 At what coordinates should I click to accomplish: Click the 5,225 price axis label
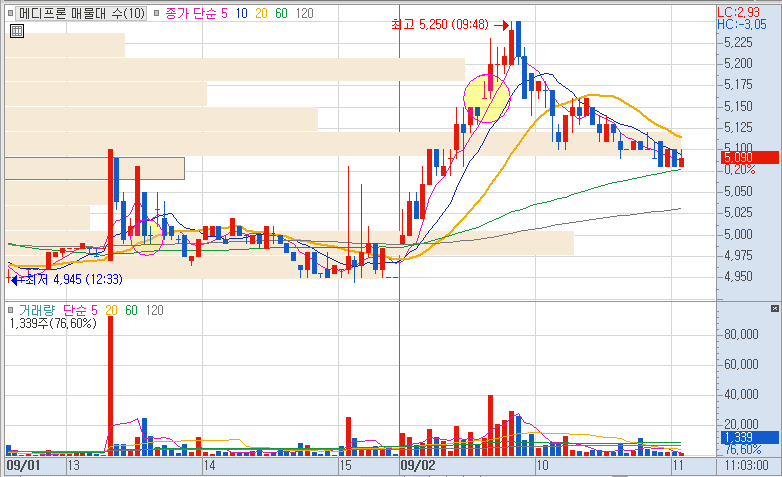pyautogui.click(x=738, y=42)
